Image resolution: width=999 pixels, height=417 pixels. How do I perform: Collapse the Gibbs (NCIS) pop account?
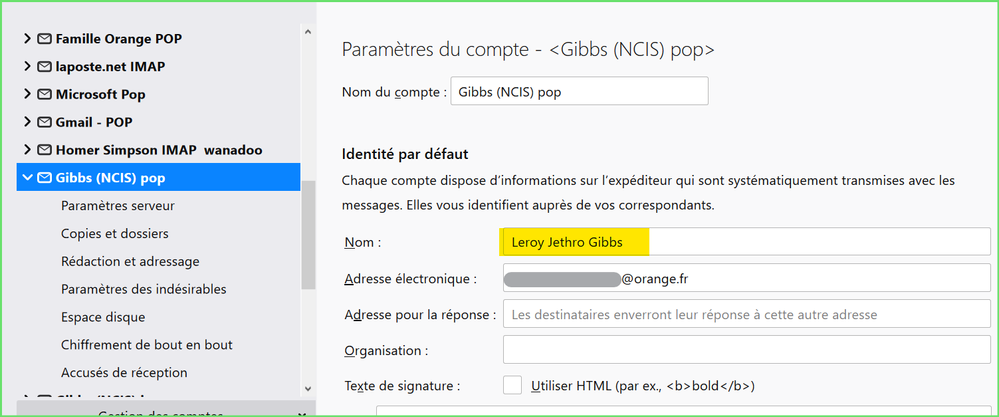(26, 178)
